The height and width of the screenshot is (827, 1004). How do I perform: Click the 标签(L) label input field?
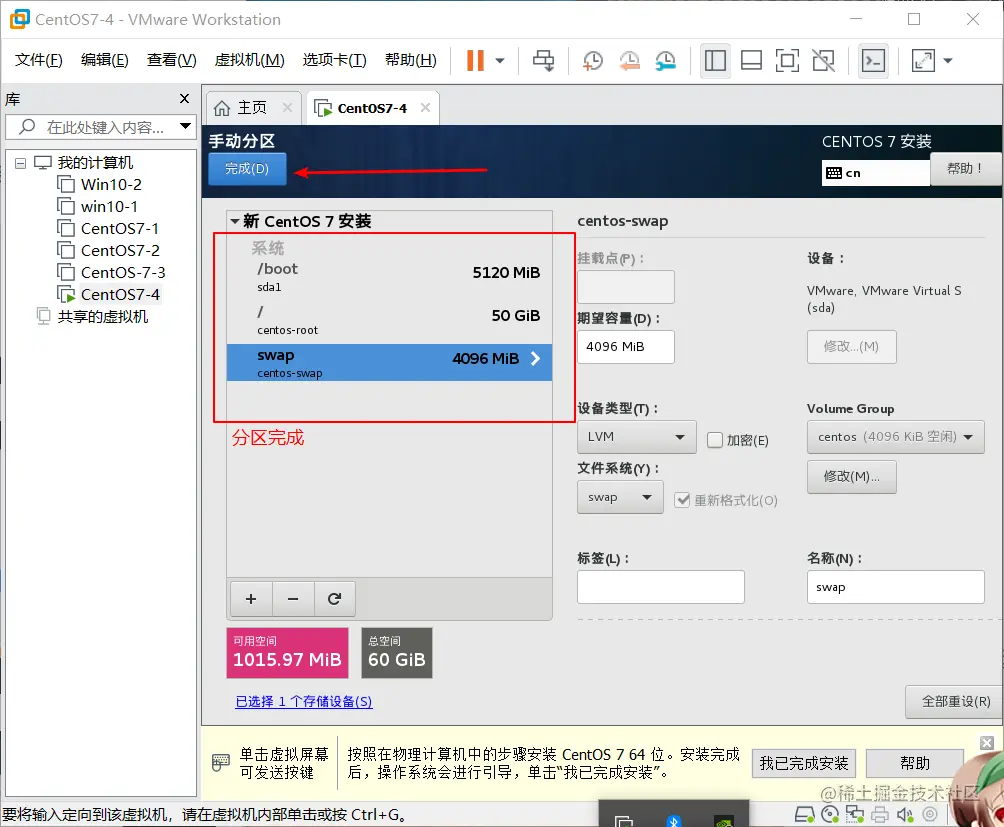[661, 587]
